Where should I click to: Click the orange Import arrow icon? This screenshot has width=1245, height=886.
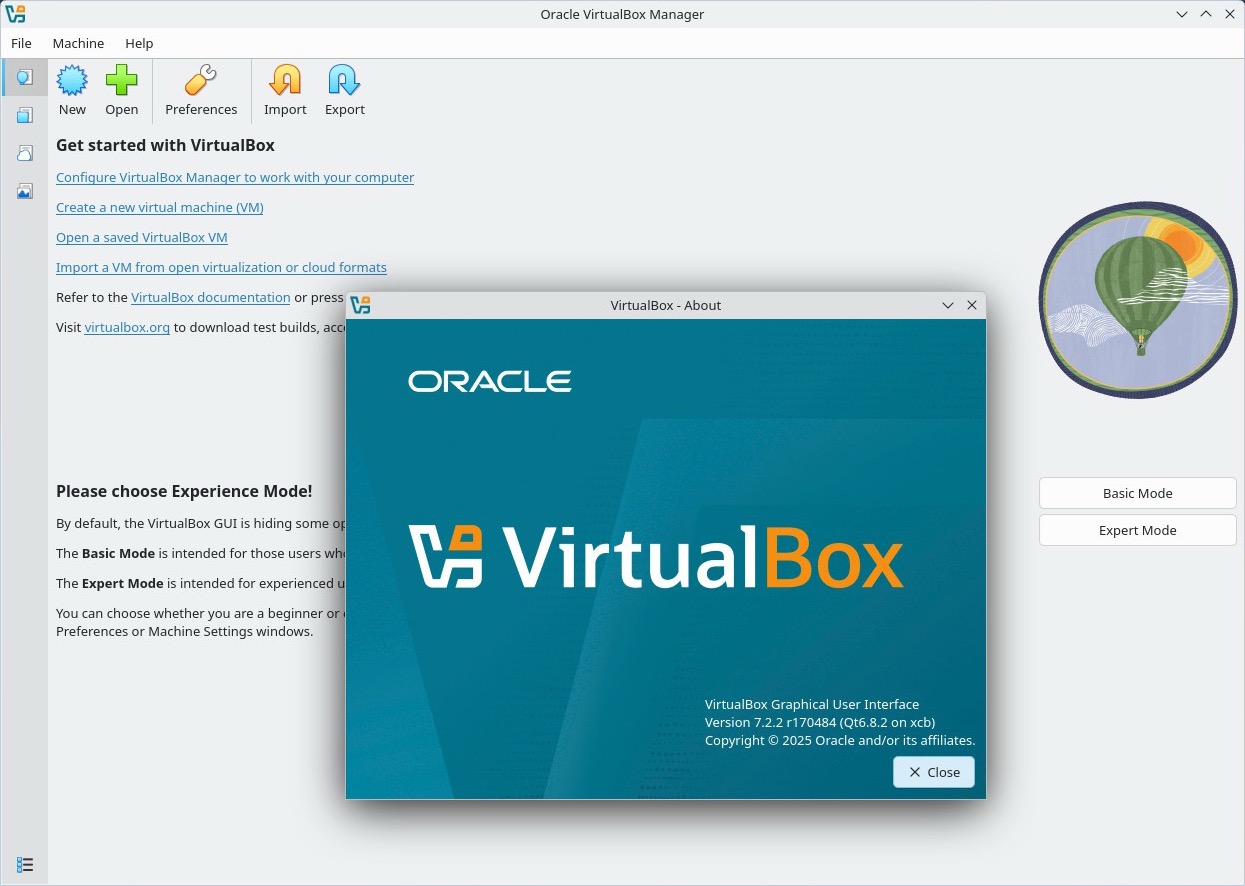tap(285, 80)
